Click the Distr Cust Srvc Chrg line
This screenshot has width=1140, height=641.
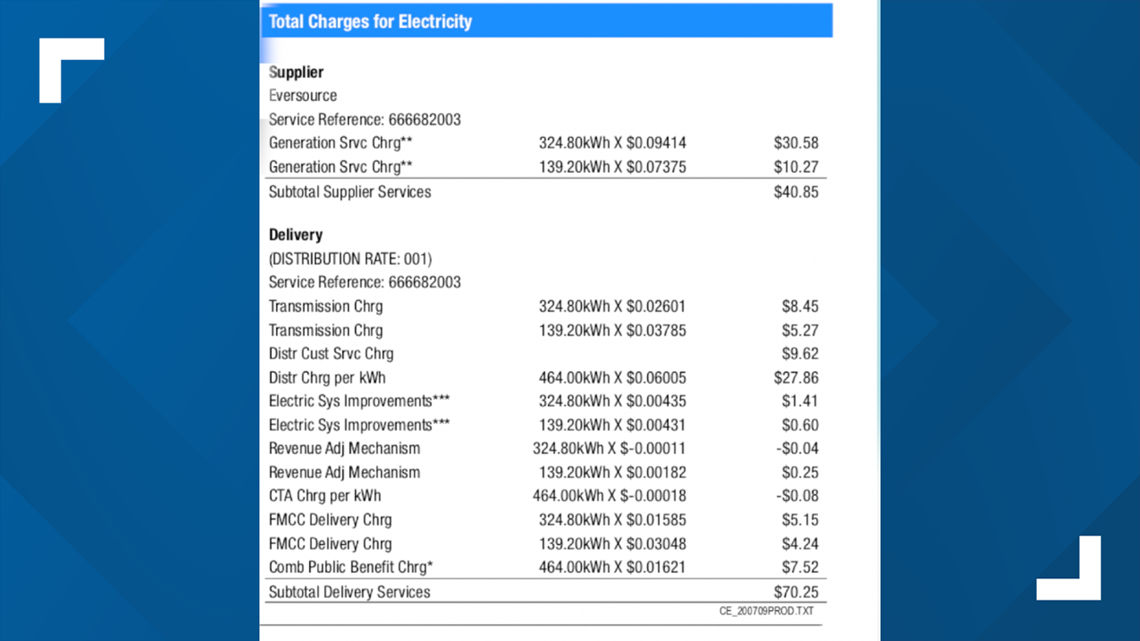point(544,354)
